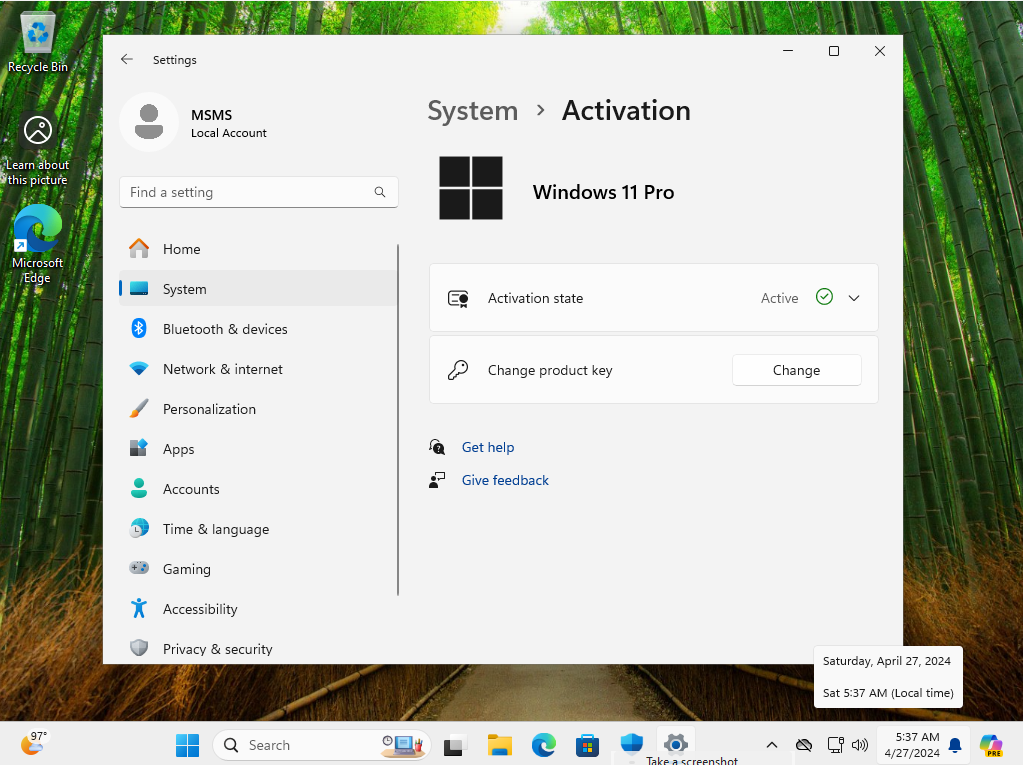Image resolution: width=1023 pixels, height=765 pixels.
Task: Open Bluetooth & devices settings
Action: 224,329
